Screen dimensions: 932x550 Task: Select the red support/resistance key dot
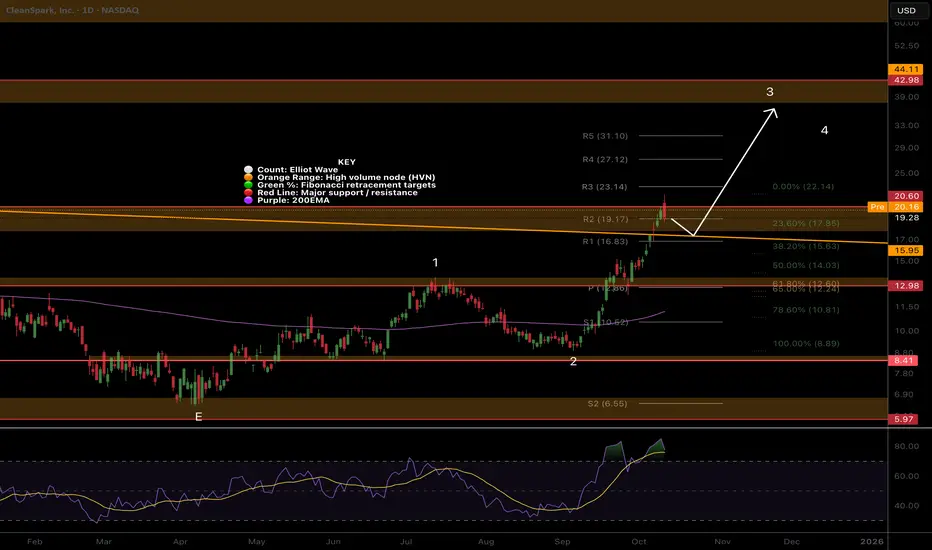pyautogui.click(x=248, y=193)
